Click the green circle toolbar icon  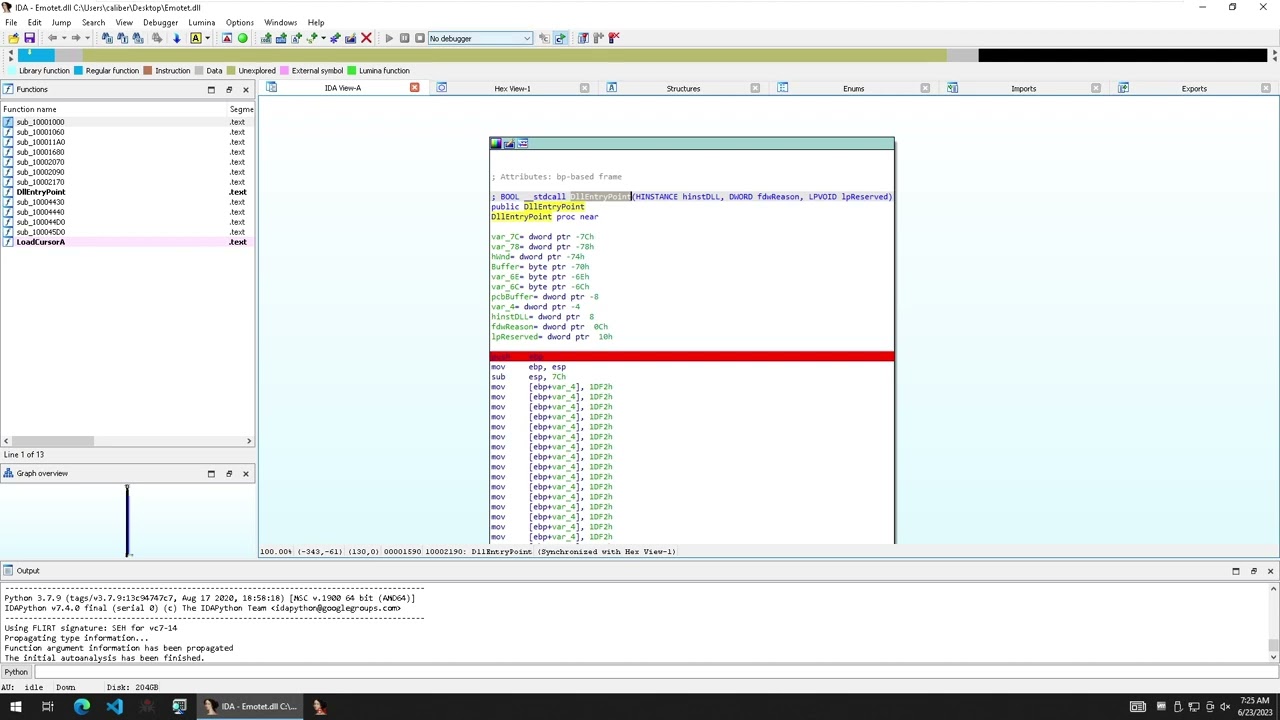pos(242,38)
